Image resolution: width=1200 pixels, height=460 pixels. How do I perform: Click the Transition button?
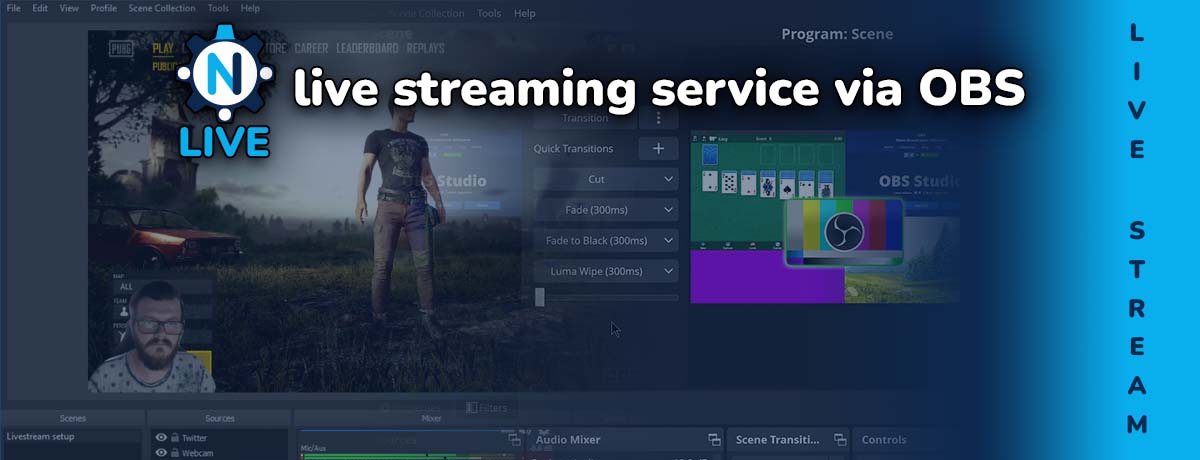584,118
